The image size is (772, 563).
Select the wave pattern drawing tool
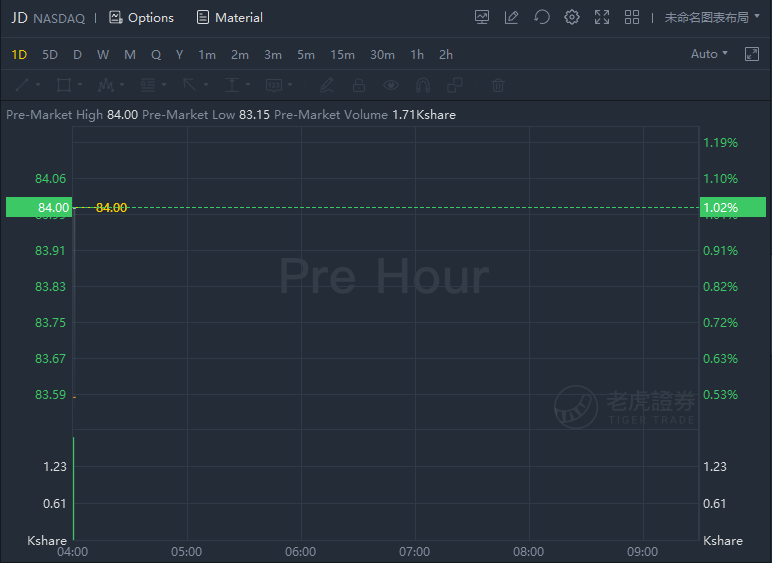pos(105,85)
